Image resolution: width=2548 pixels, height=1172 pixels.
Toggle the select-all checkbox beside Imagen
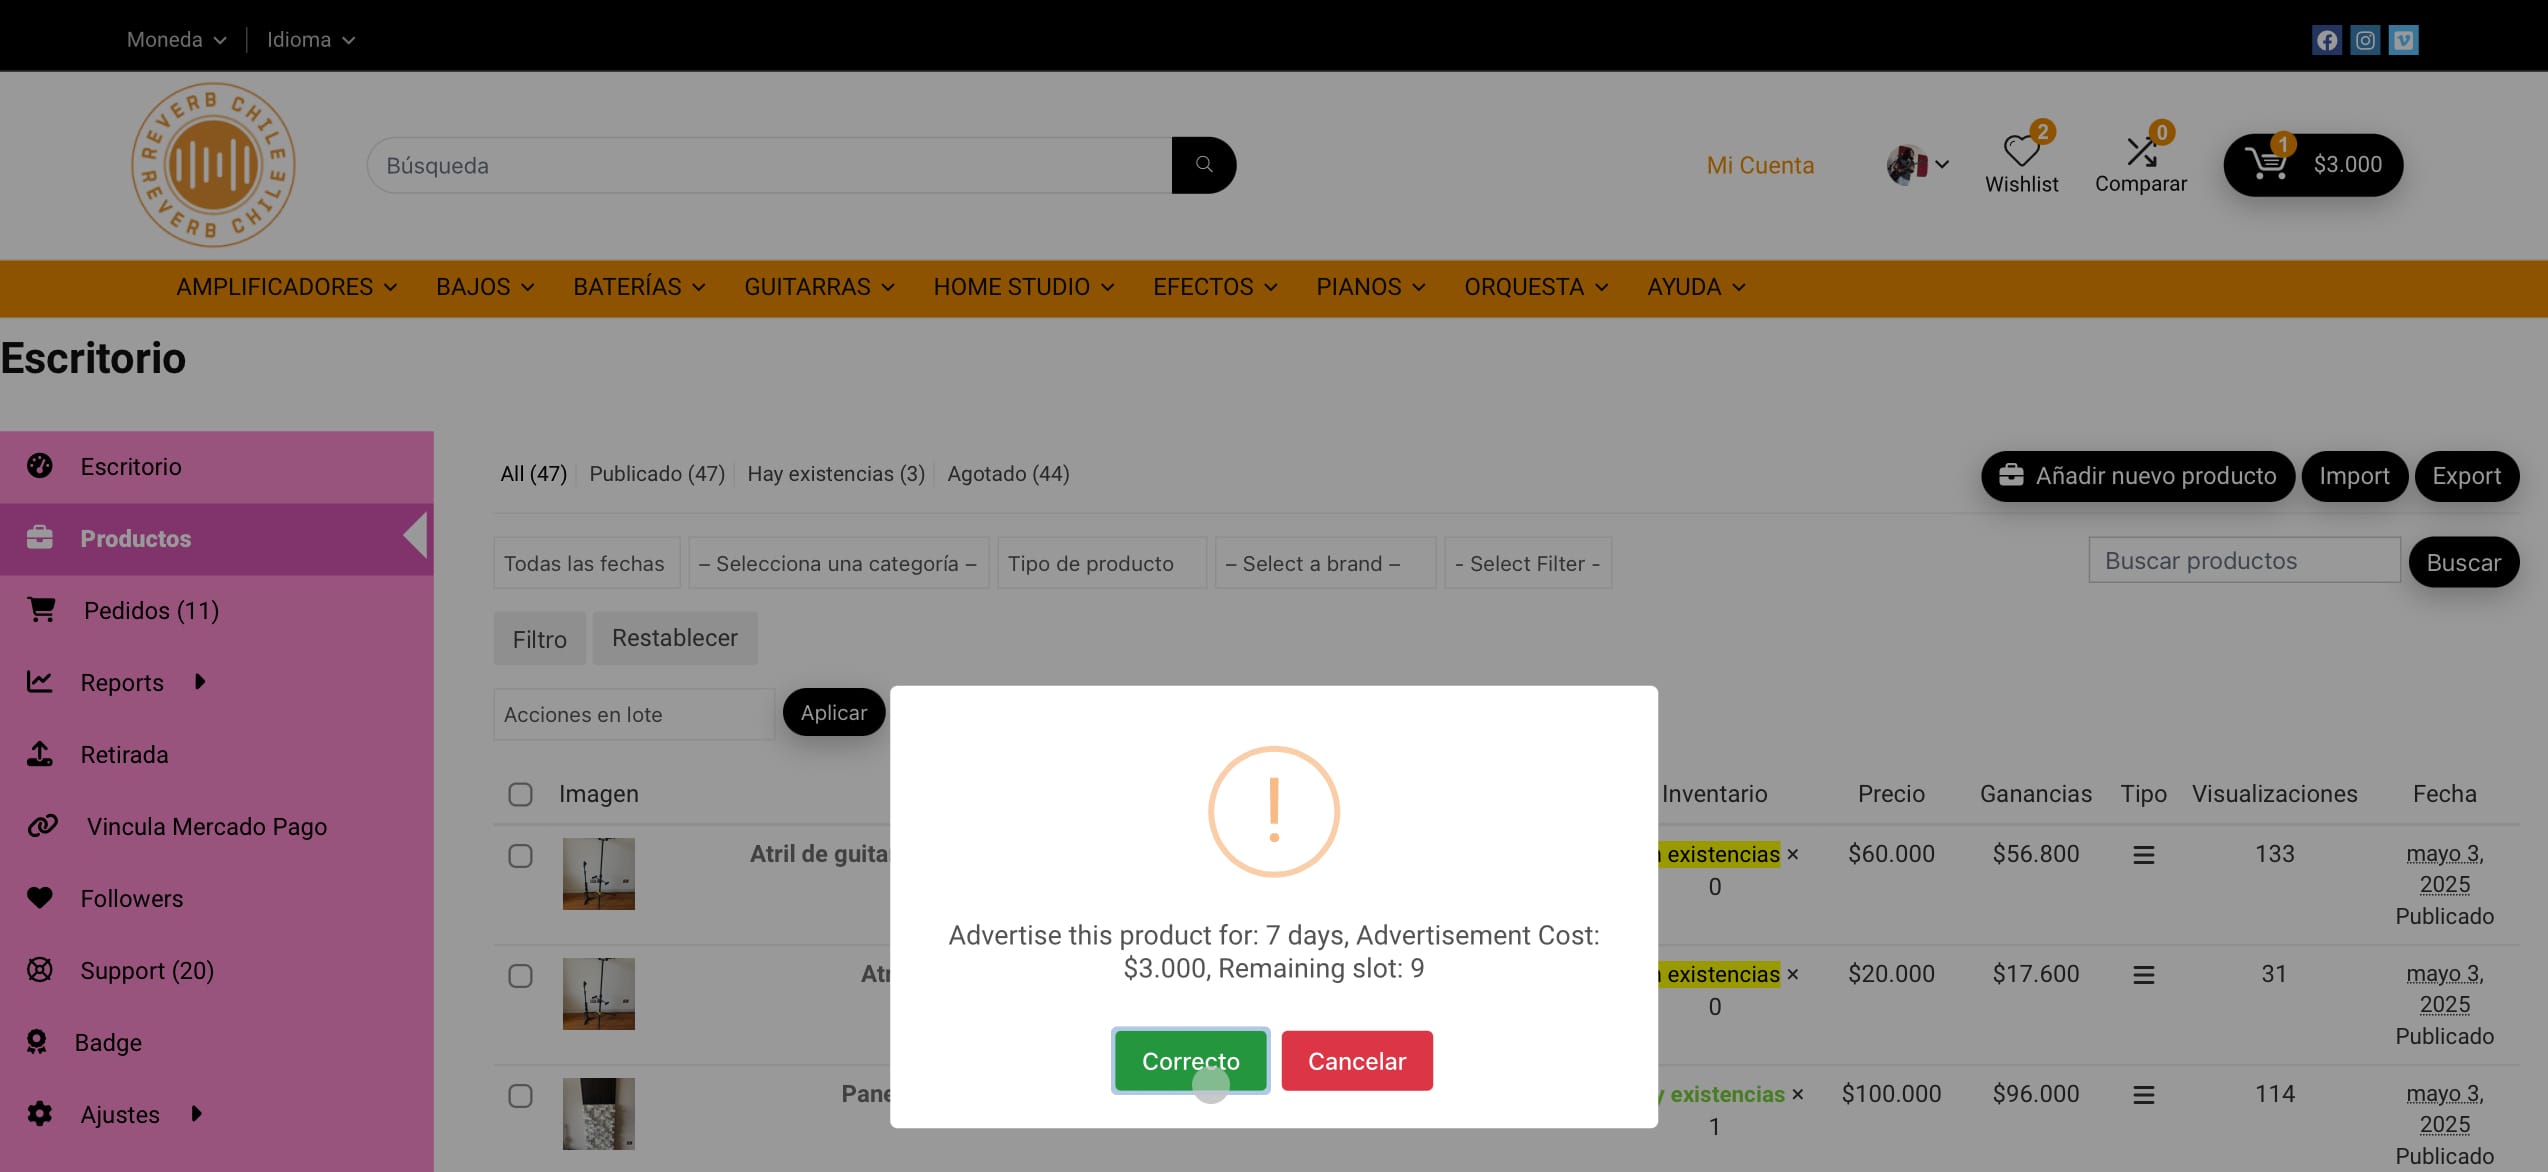(x=520, y=794)
